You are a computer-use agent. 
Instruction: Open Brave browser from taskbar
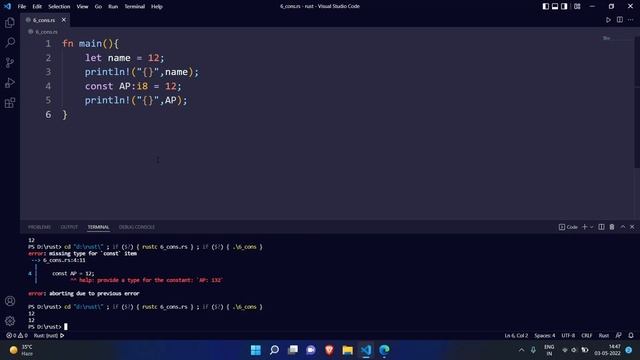point(329,350)
